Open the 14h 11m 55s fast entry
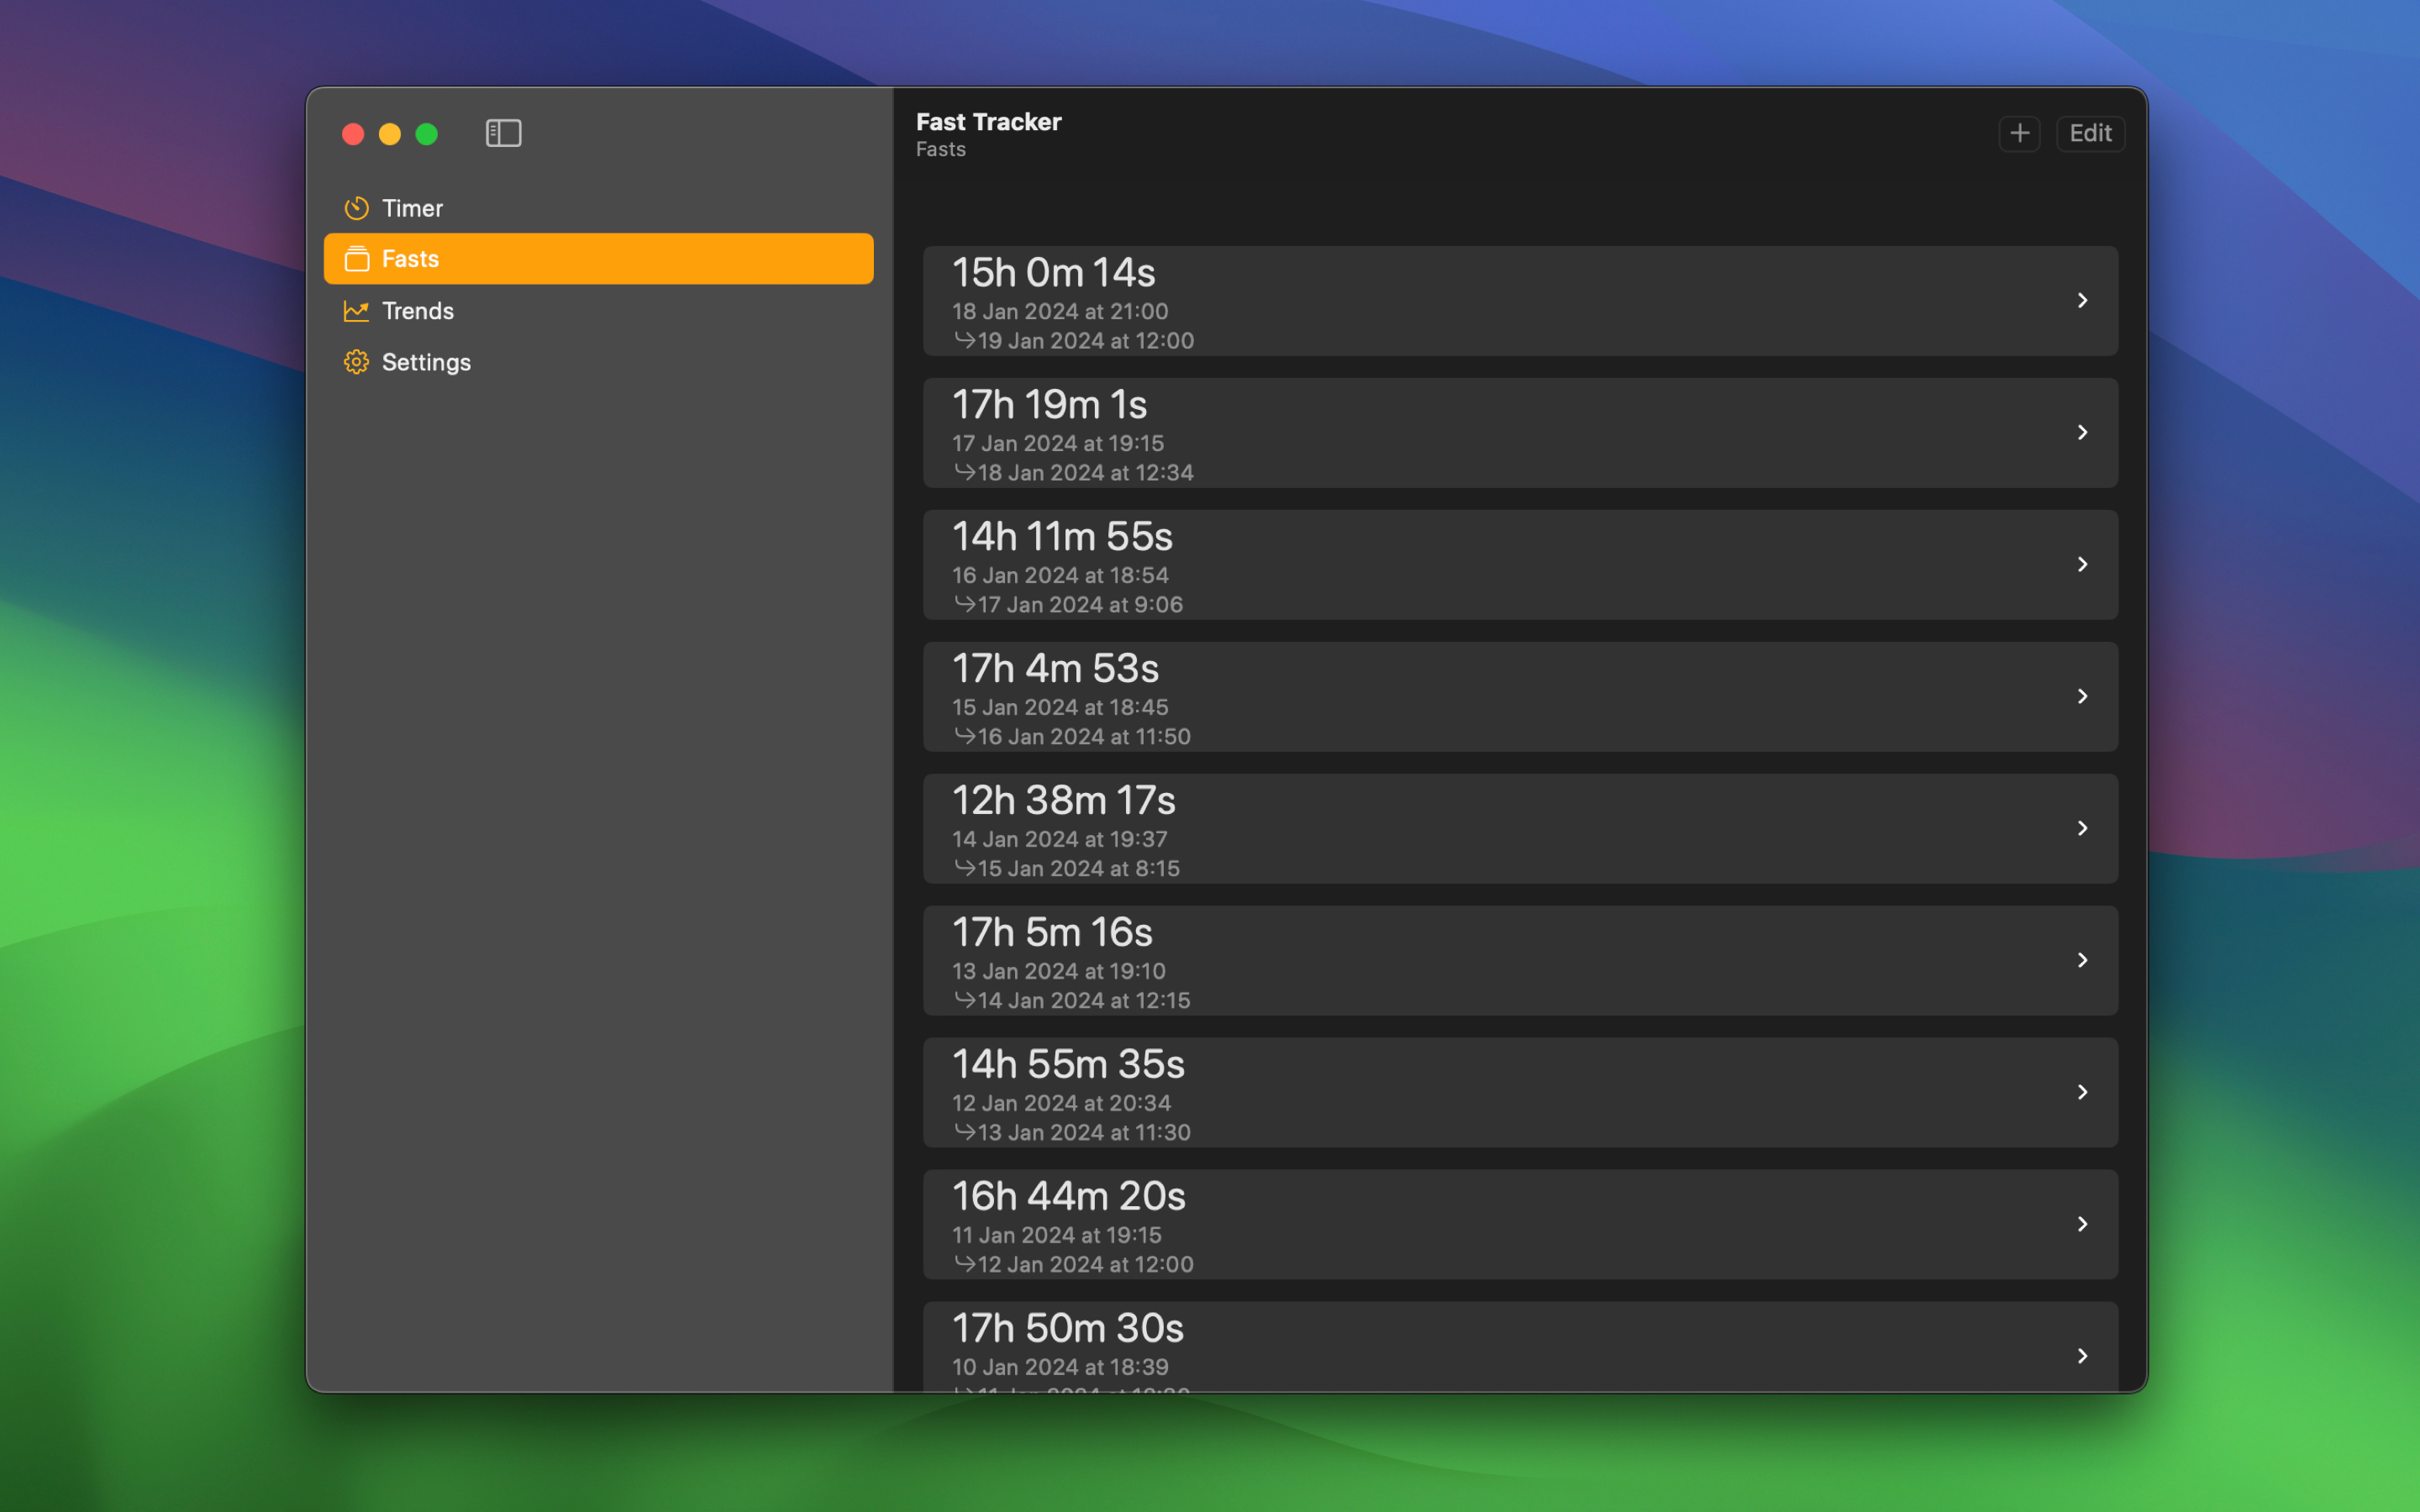This screenshot has width=2420, height=1512. click(1520, 565)
